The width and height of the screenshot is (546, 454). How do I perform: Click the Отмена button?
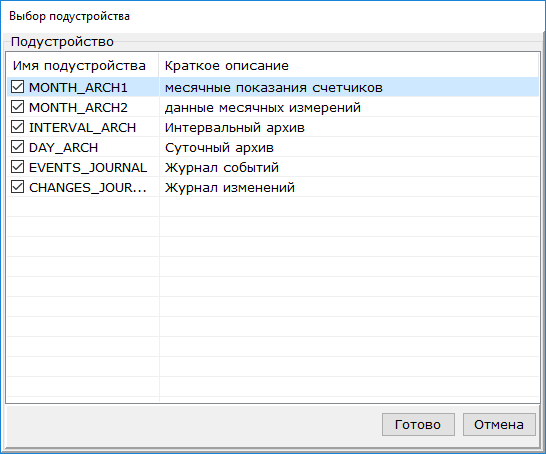click(499, 424)
